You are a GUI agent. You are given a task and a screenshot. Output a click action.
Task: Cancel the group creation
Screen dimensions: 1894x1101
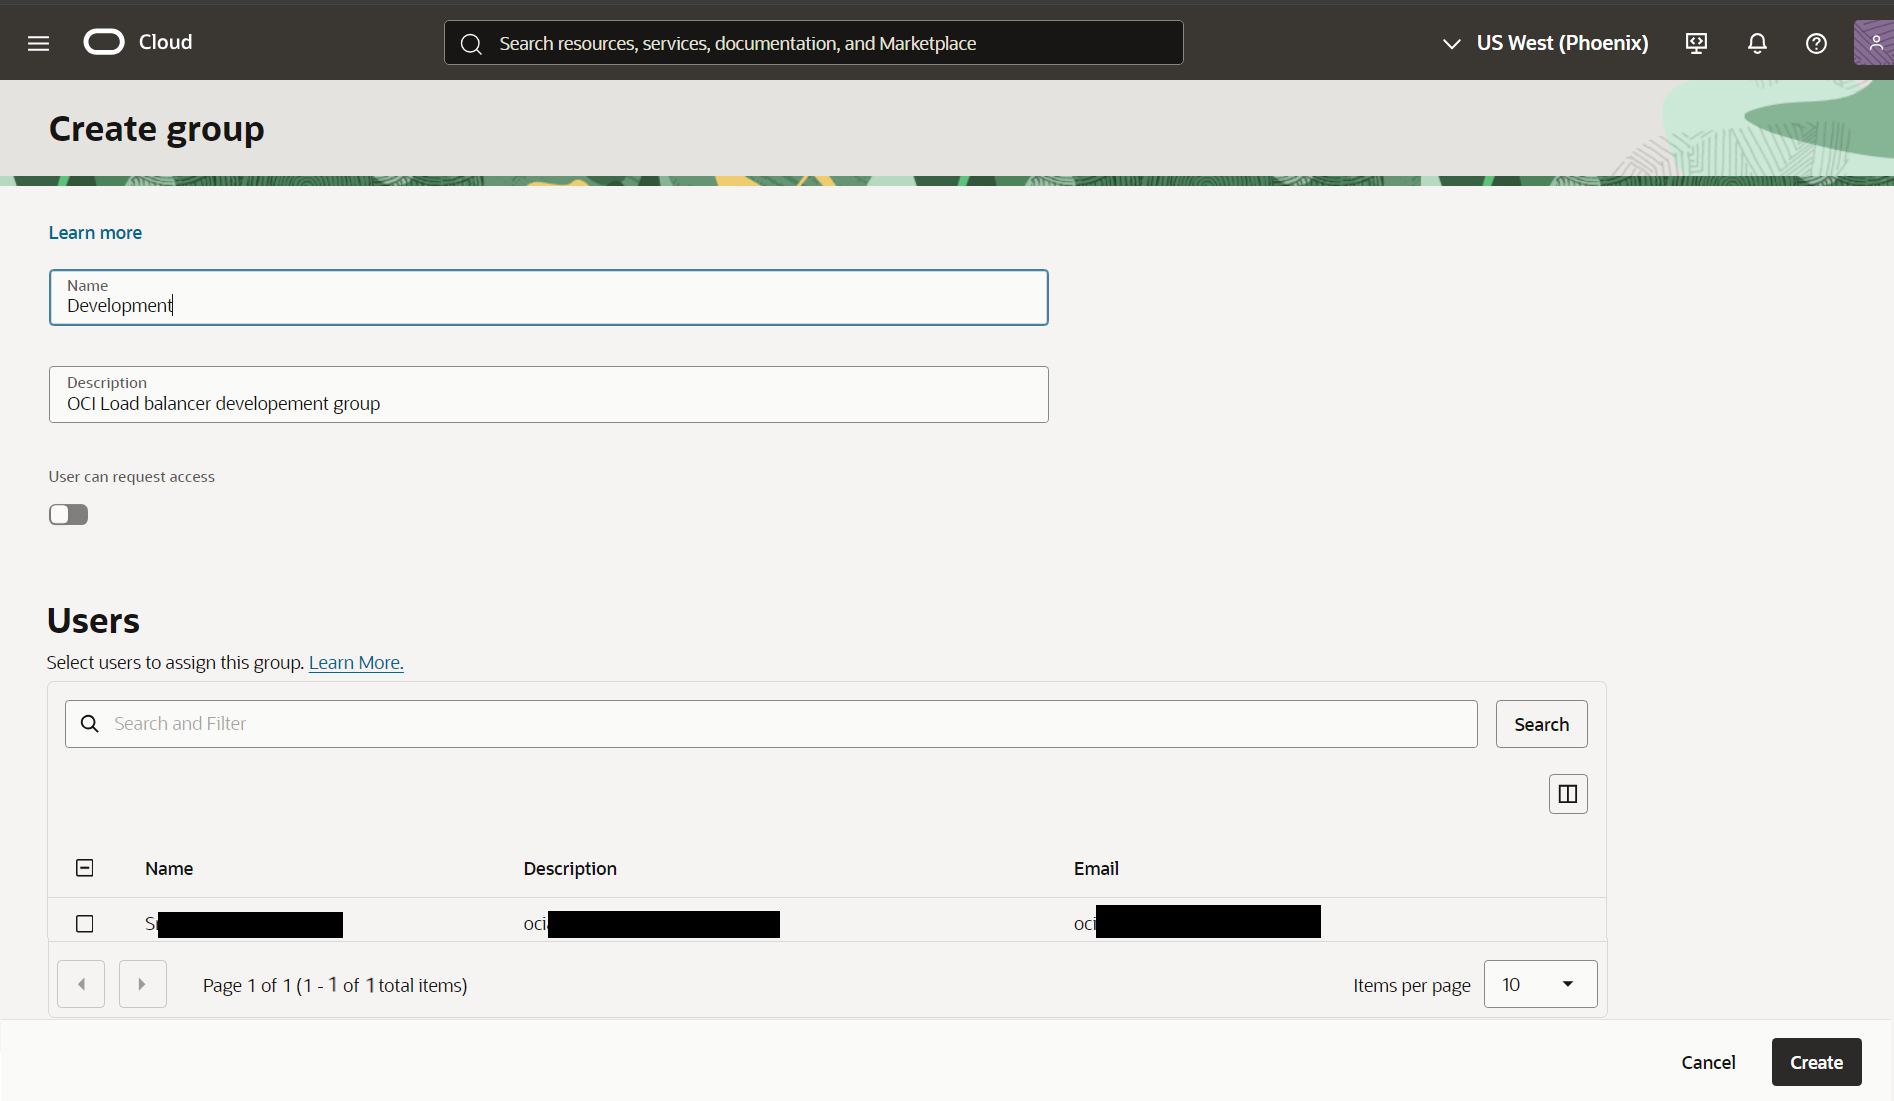[x=1708, y=1062]
